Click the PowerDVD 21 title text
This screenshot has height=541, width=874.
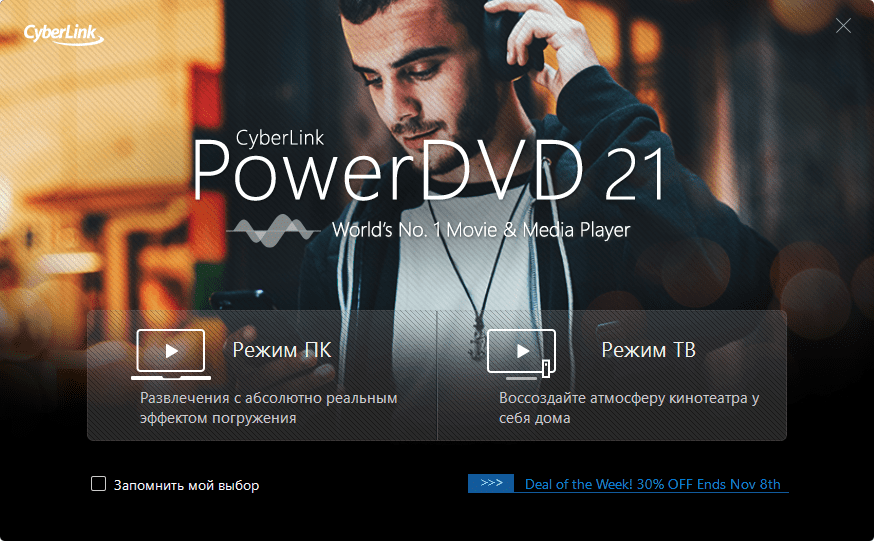(429, 170)
